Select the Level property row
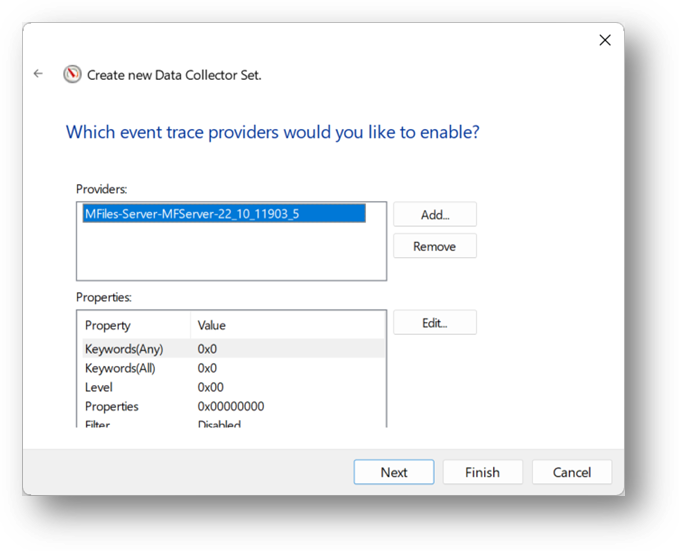 pyautogui.click(x=233, y=387)
